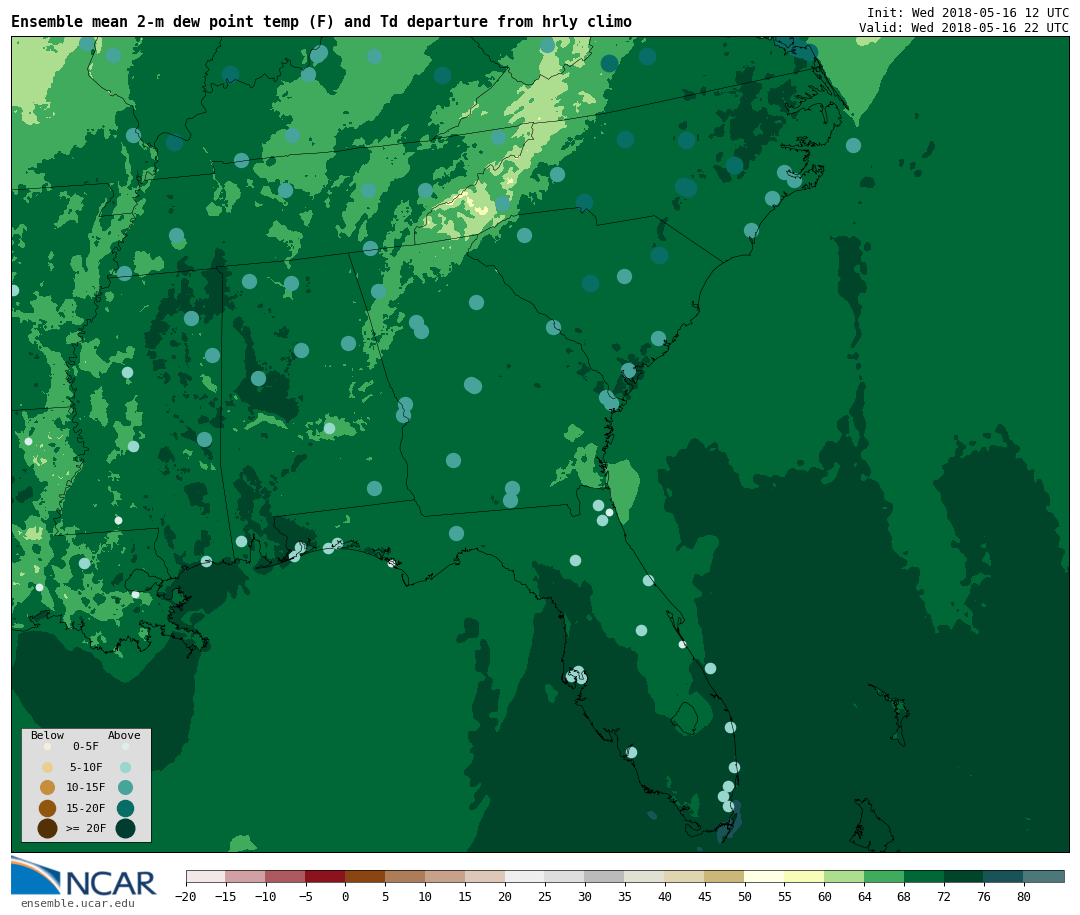The width and height of the screenshot is (1080, 915).
Task: Pick the dark red -5 to 0 swatch
Action: point(326,876)
